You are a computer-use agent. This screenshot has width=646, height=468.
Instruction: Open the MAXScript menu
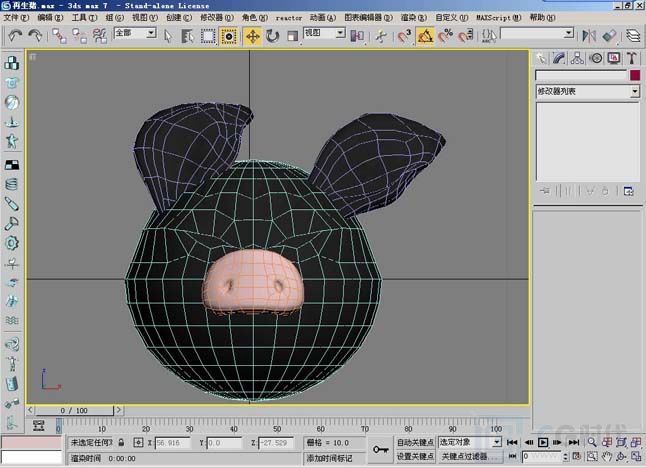coord(499,18)
